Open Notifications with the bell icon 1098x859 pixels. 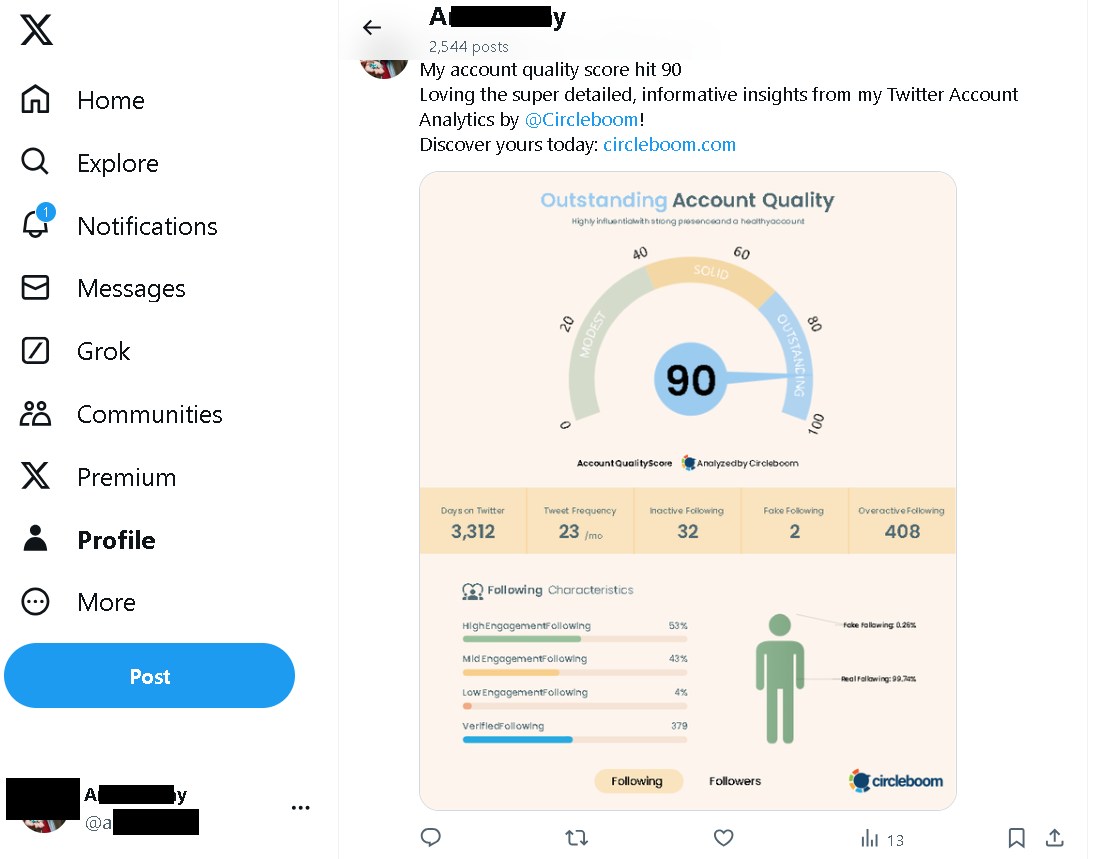tap(34, 226)
